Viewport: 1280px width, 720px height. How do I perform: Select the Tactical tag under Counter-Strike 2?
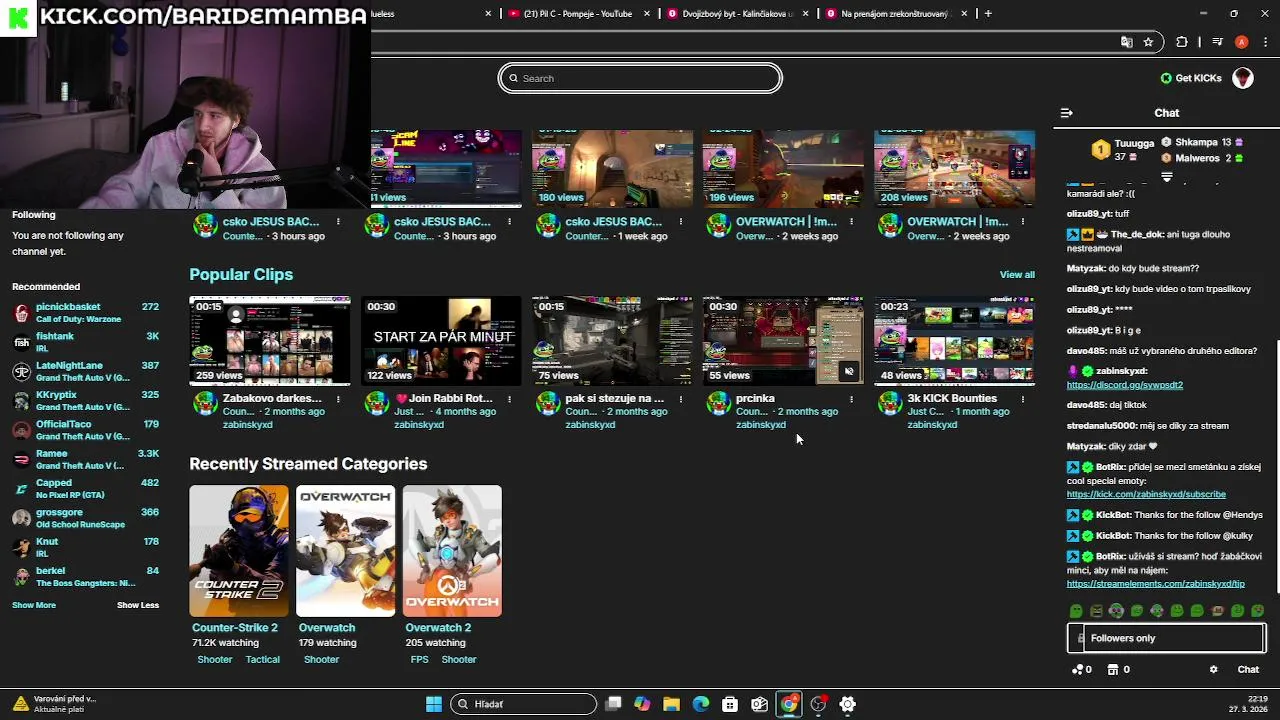[263, 660]
